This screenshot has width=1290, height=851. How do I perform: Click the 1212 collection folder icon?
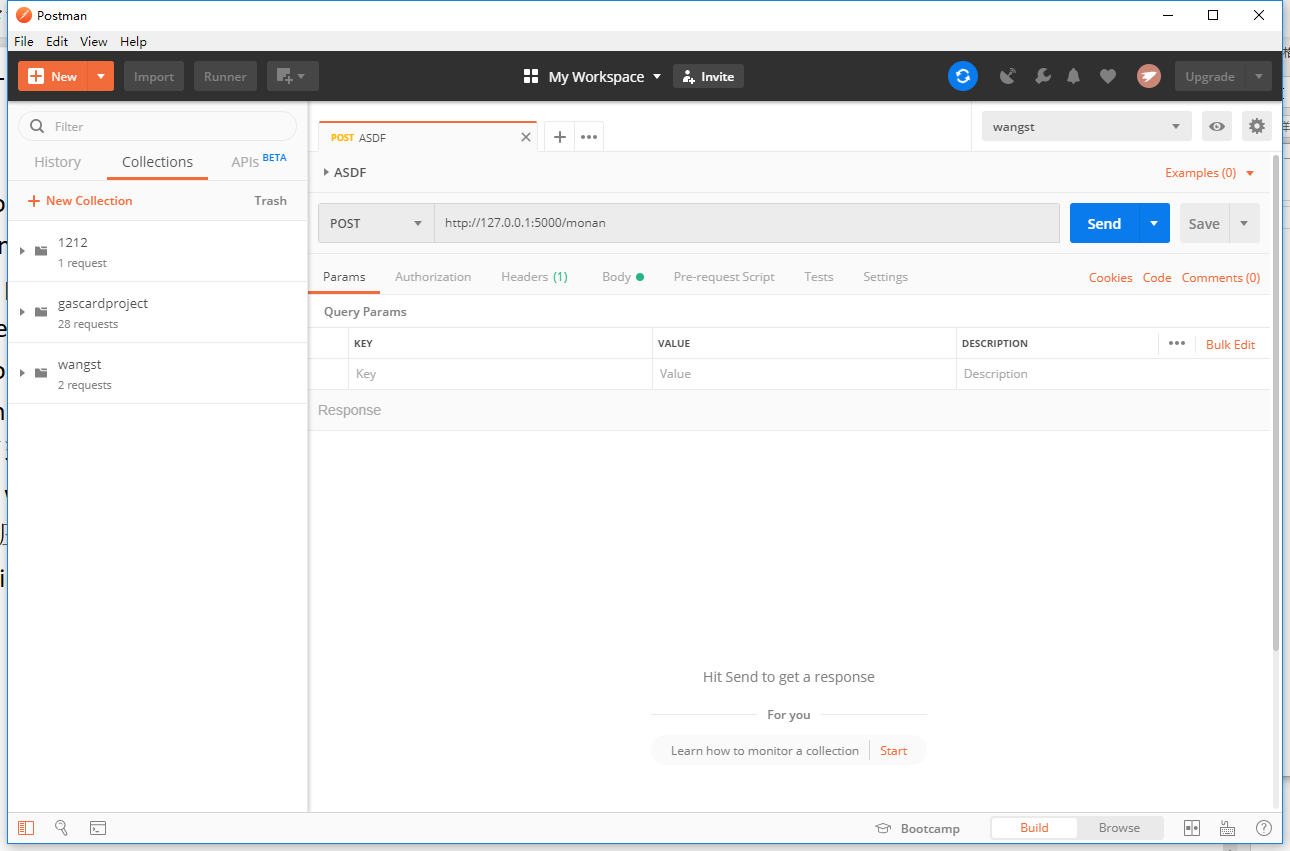click(41, 251)
